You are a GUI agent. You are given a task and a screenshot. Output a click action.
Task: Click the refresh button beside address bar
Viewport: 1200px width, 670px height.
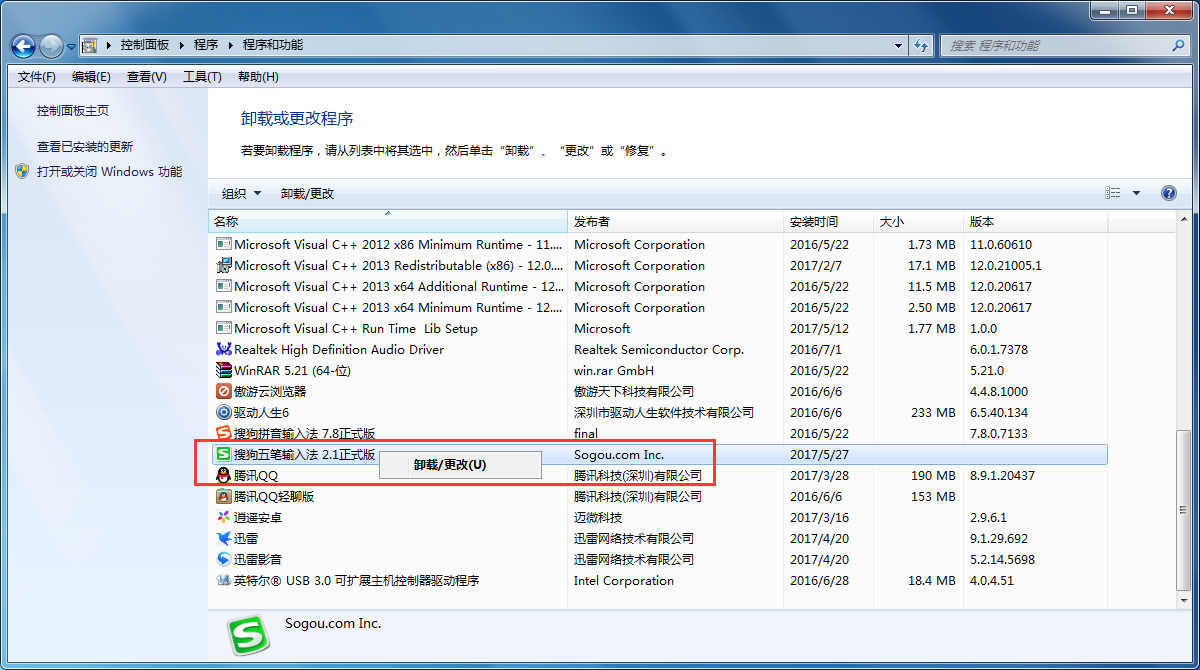coord(921,45)
